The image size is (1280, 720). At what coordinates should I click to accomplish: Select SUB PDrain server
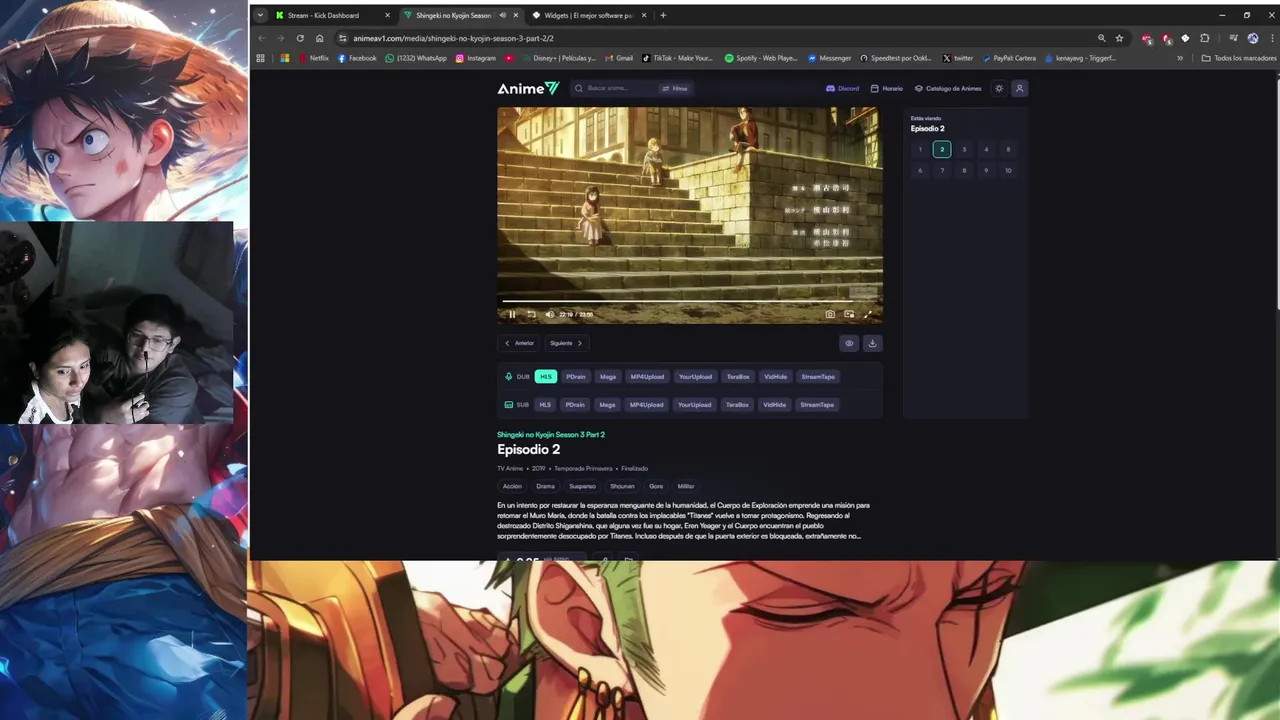575,405
